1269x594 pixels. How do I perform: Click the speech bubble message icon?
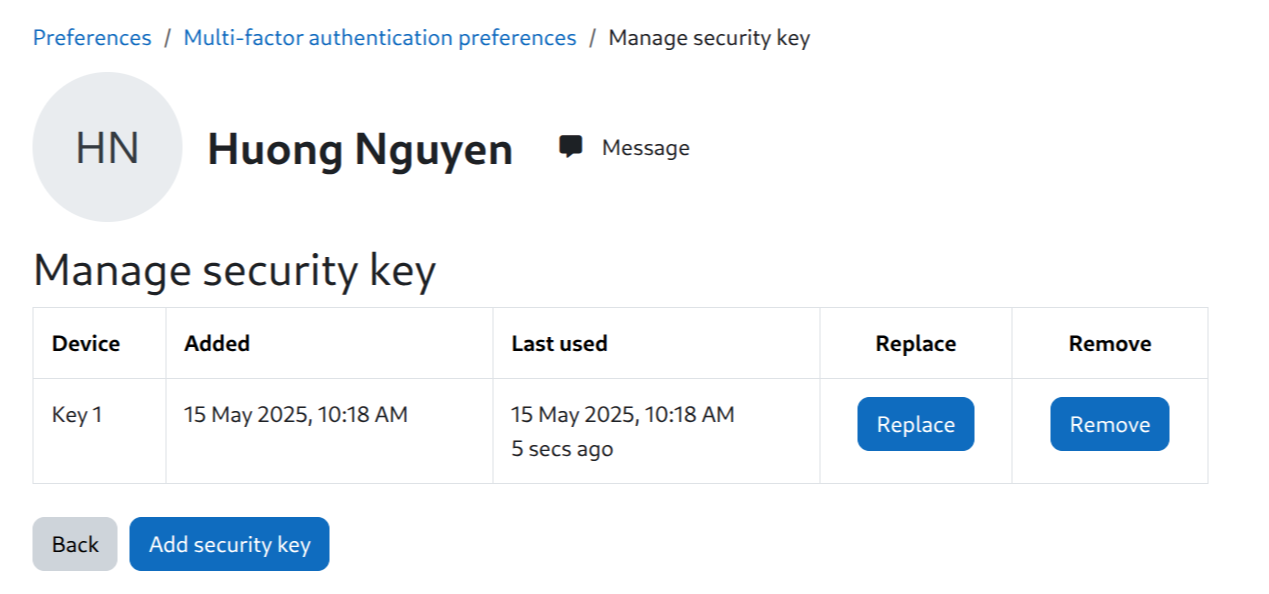[x=571, y=147]
